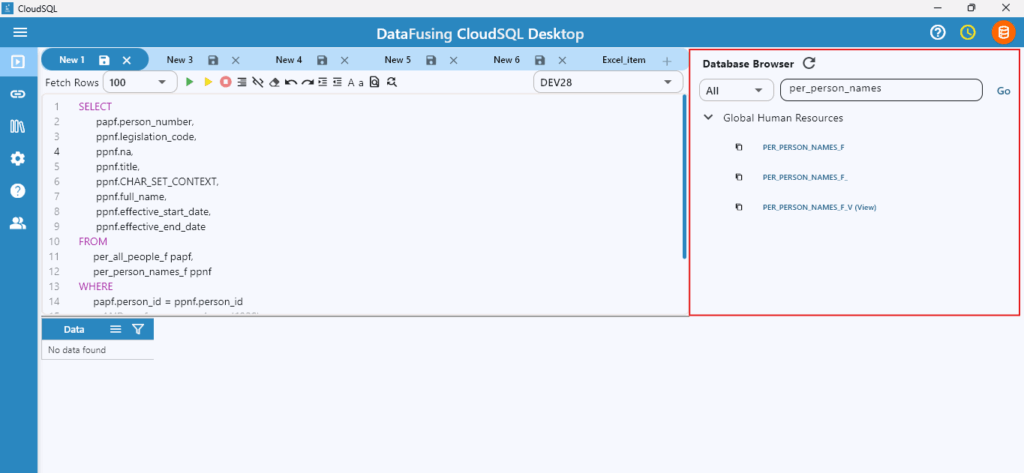This screenshot has width=1024, height=473.
Task: Open the SQL editor sidebar icon
Action: click(x=18, y=62)
